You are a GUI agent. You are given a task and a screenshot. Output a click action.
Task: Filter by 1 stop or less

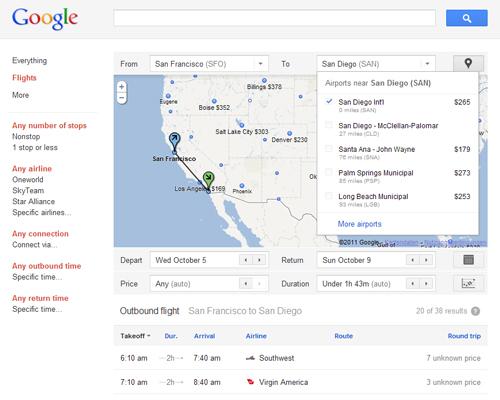coord(35,147)
